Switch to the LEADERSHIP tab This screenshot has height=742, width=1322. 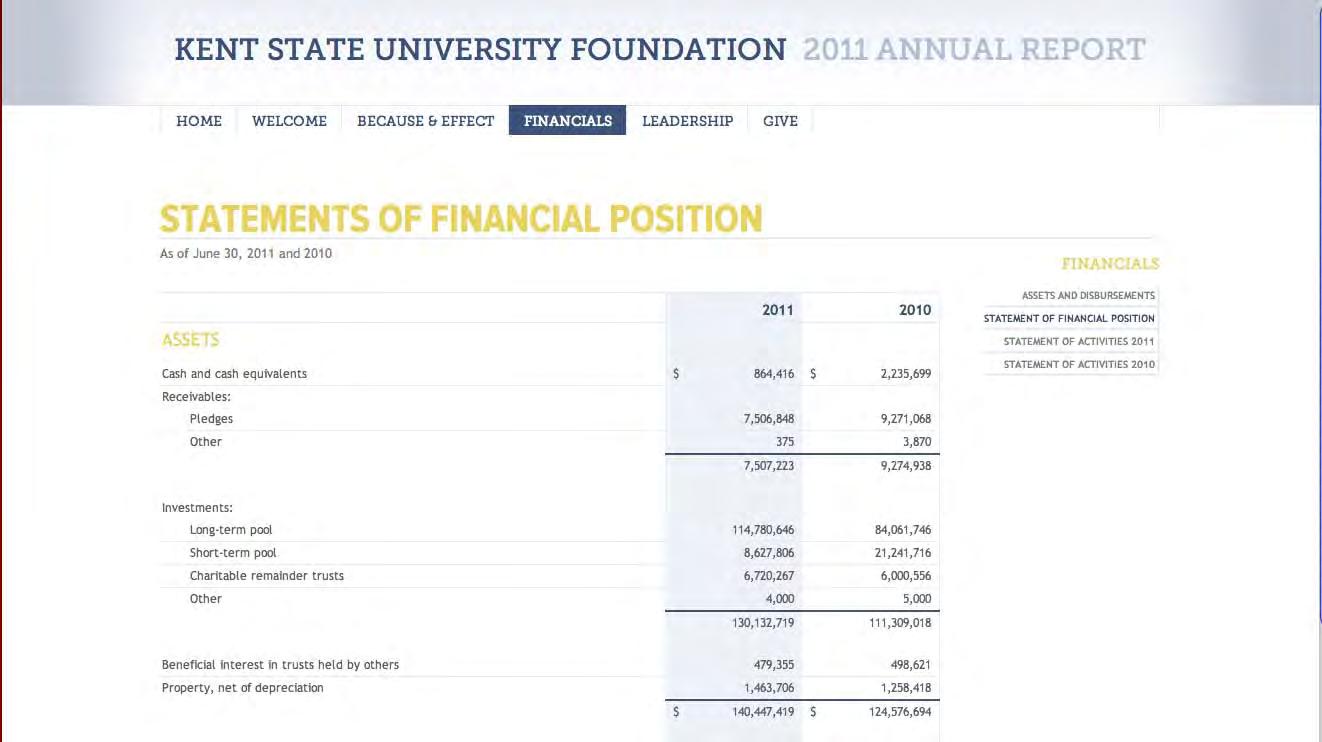tap(687, 121)
